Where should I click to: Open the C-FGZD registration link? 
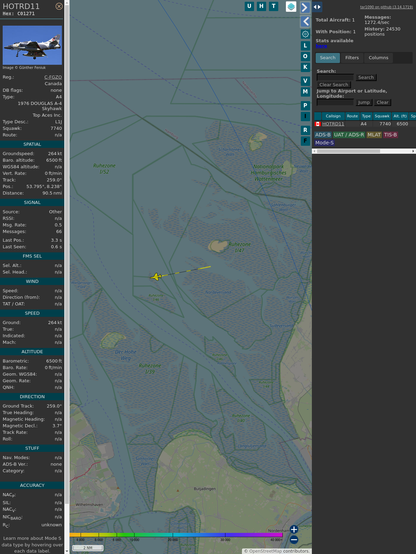point(53,77)
